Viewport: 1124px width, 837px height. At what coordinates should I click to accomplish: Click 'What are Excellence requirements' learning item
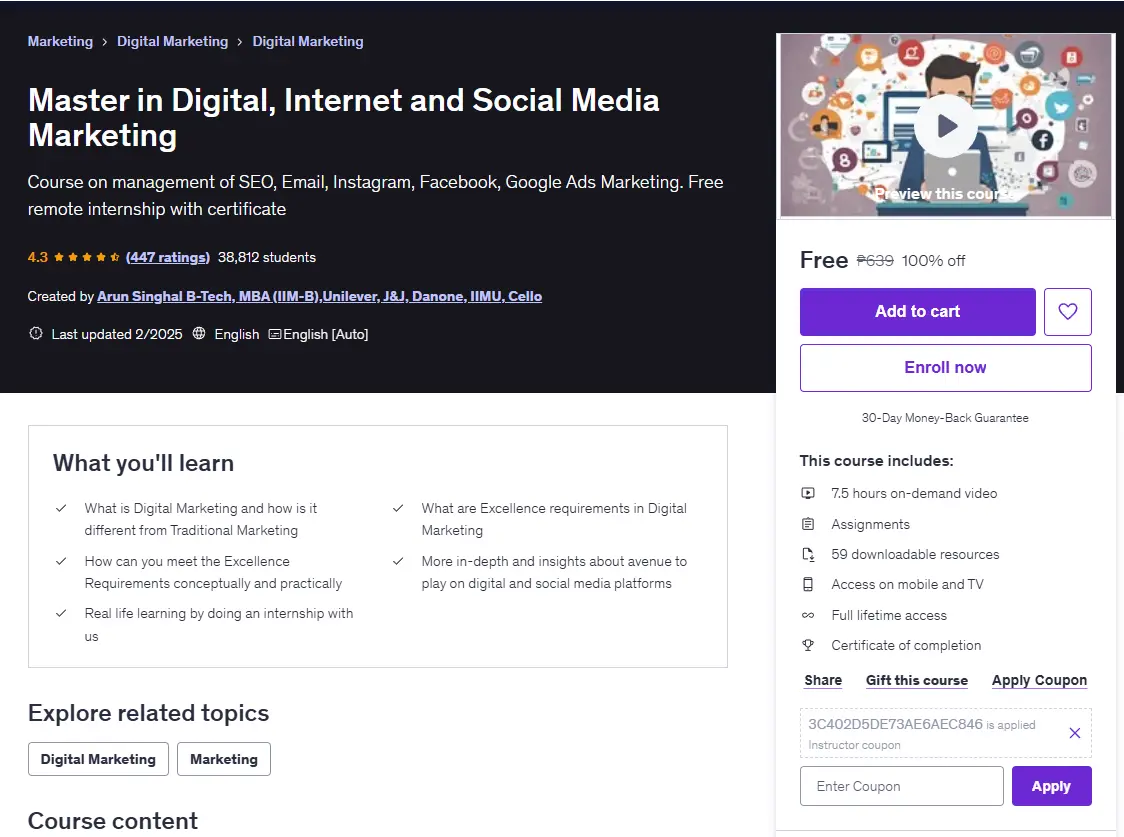coord(554,519)
